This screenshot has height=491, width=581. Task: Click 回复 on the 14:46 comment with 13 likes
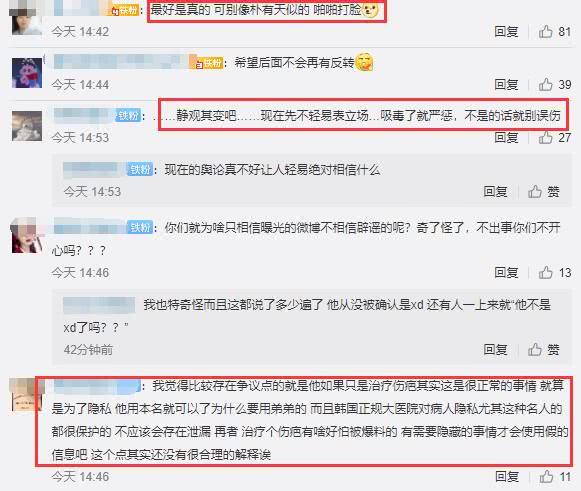[x=506, y=273]
